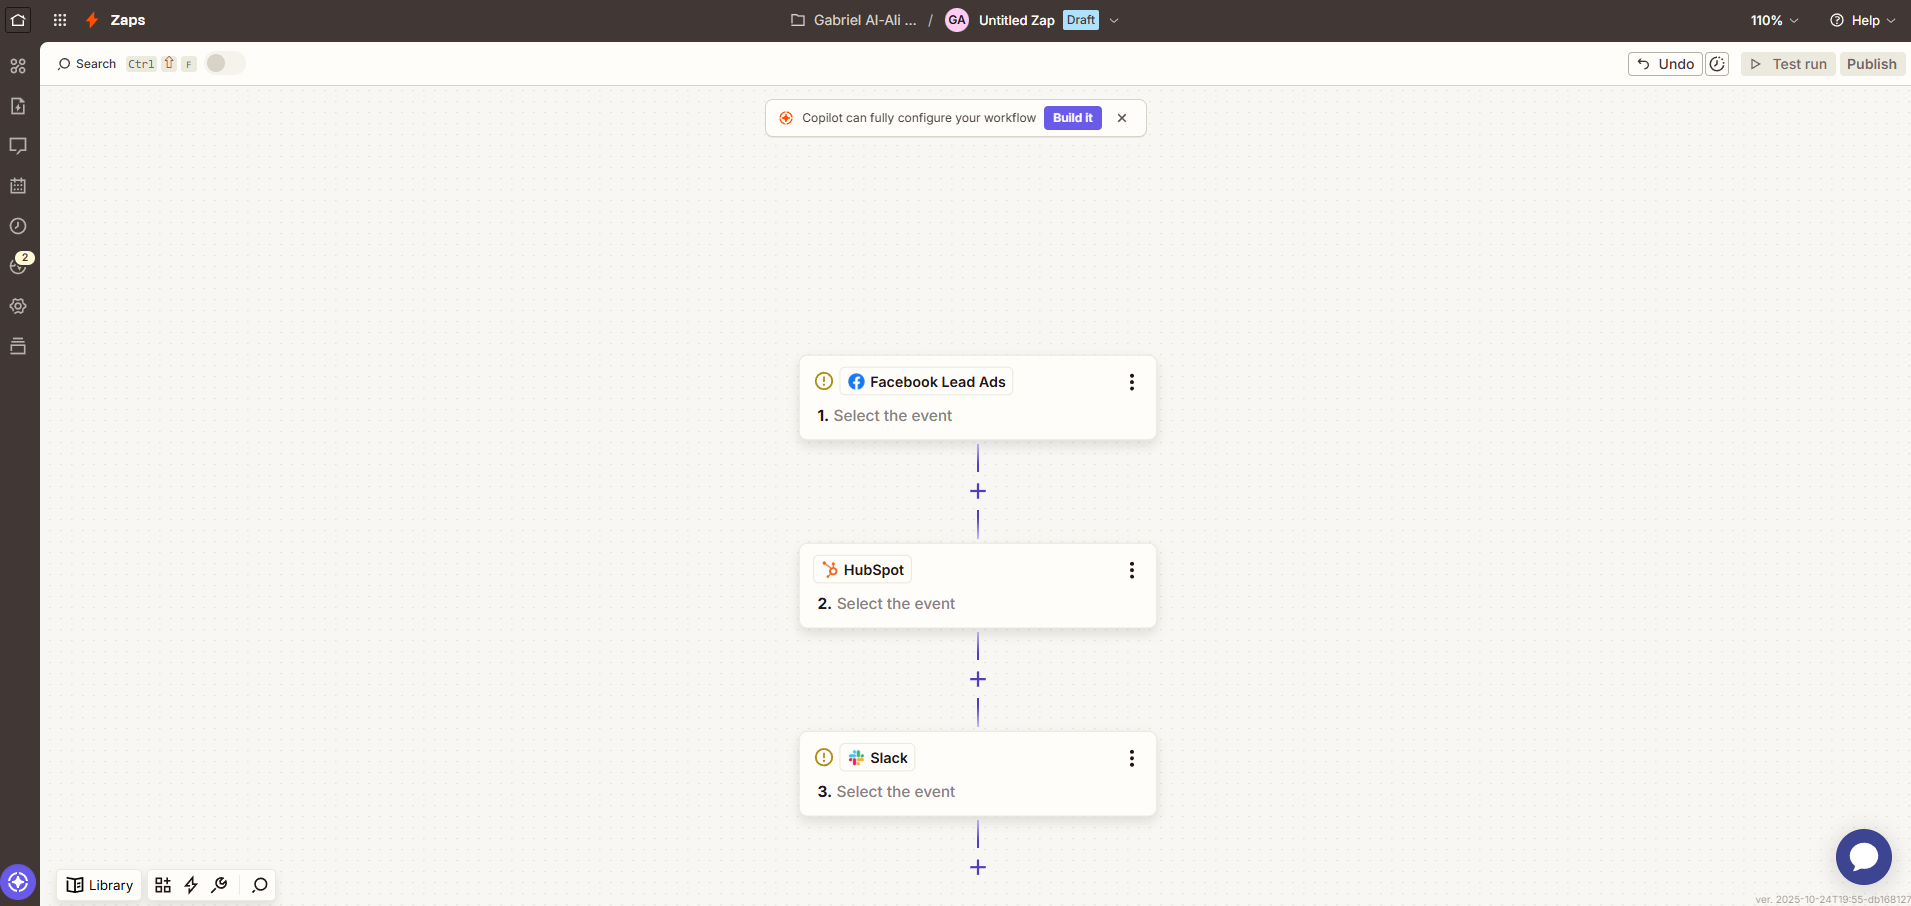Select the add-step blocks icon in bottom toolbar

tap(163, 885)
